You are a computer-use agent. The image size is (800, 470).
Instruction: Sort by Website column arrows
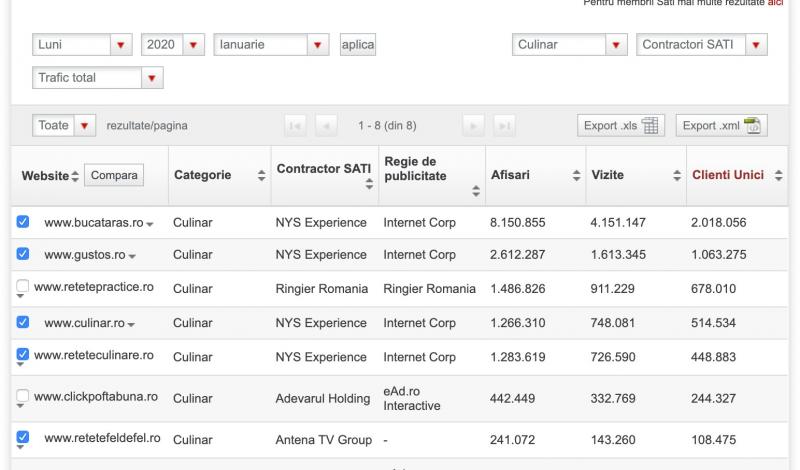[x=75, y=176]
